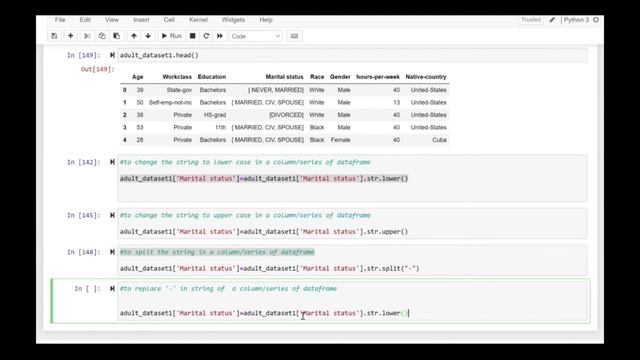
Task: Click the '#to change the string to lower case' comment
Action: 245,162
